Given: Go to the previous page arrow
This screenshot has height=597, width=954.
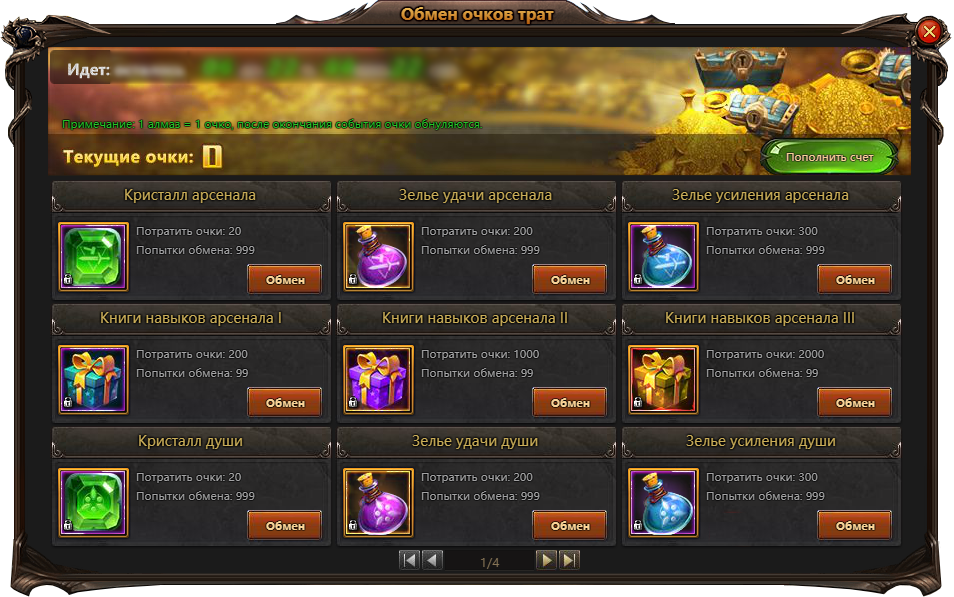Looking at the screenshot, I should (433, 560).
